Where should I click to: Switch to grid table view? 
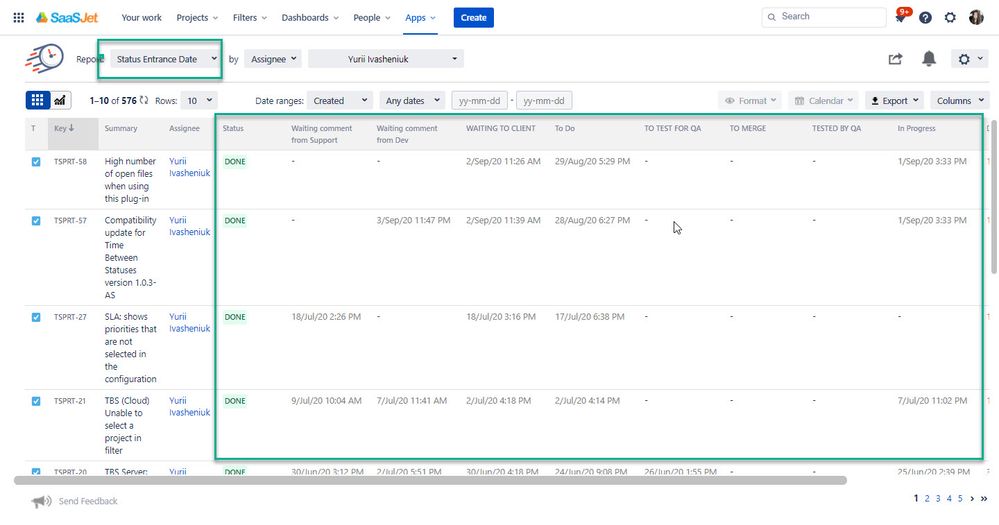[38, 100]
